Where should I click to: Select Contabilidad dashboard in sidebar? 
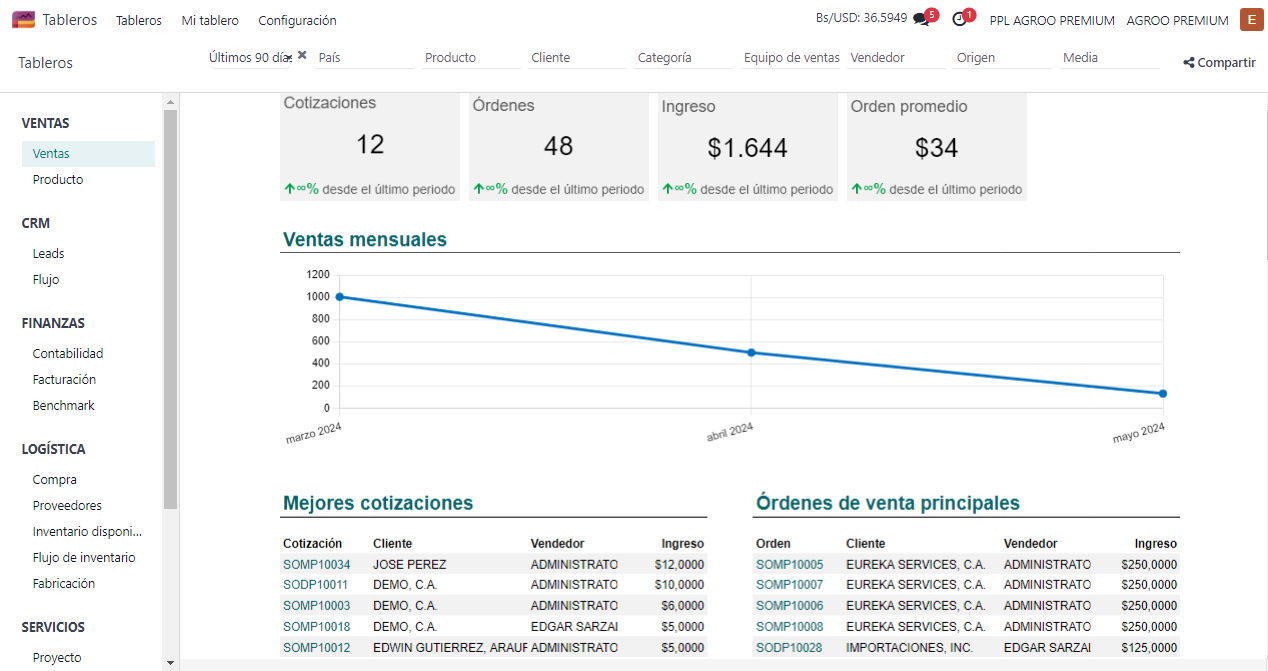click(68, 354)
